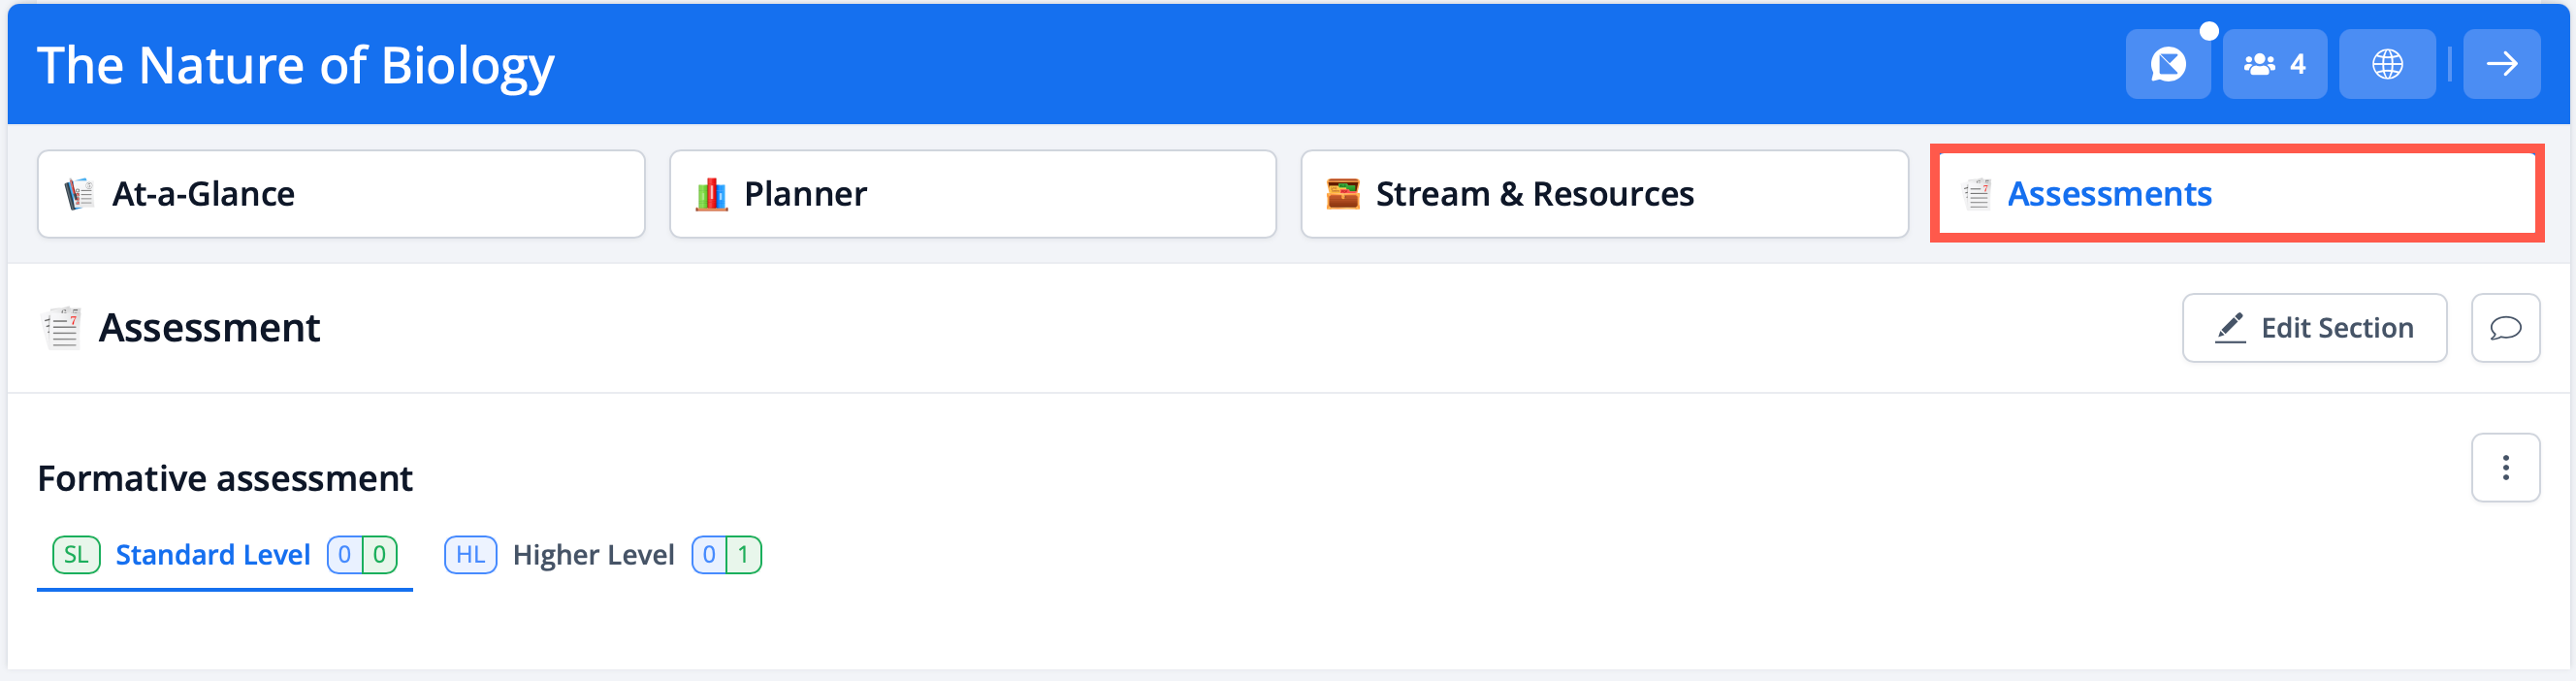2576x681 pixels.
Task: Click the Assessment heading notepad icon
Action: [62, 328]
